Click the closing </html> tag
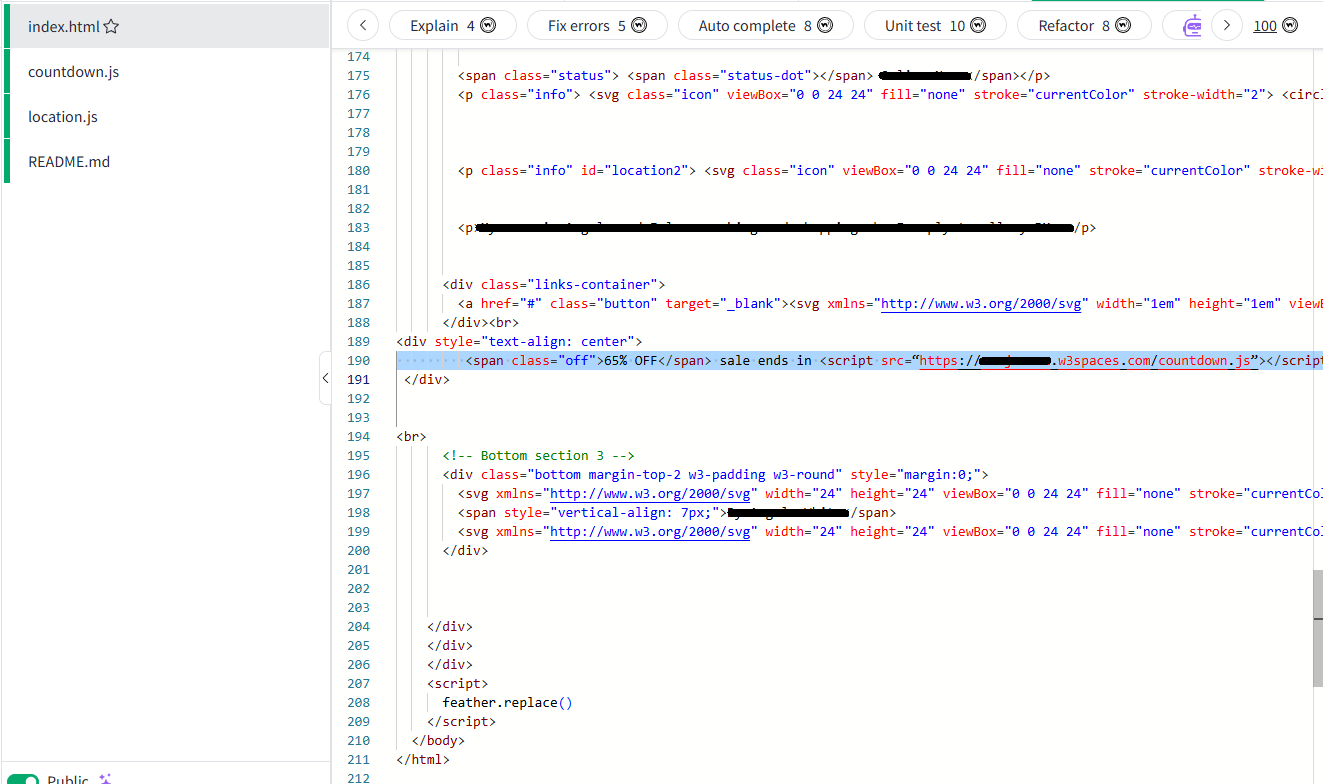The image size is (1323, 784). (423, 760)
